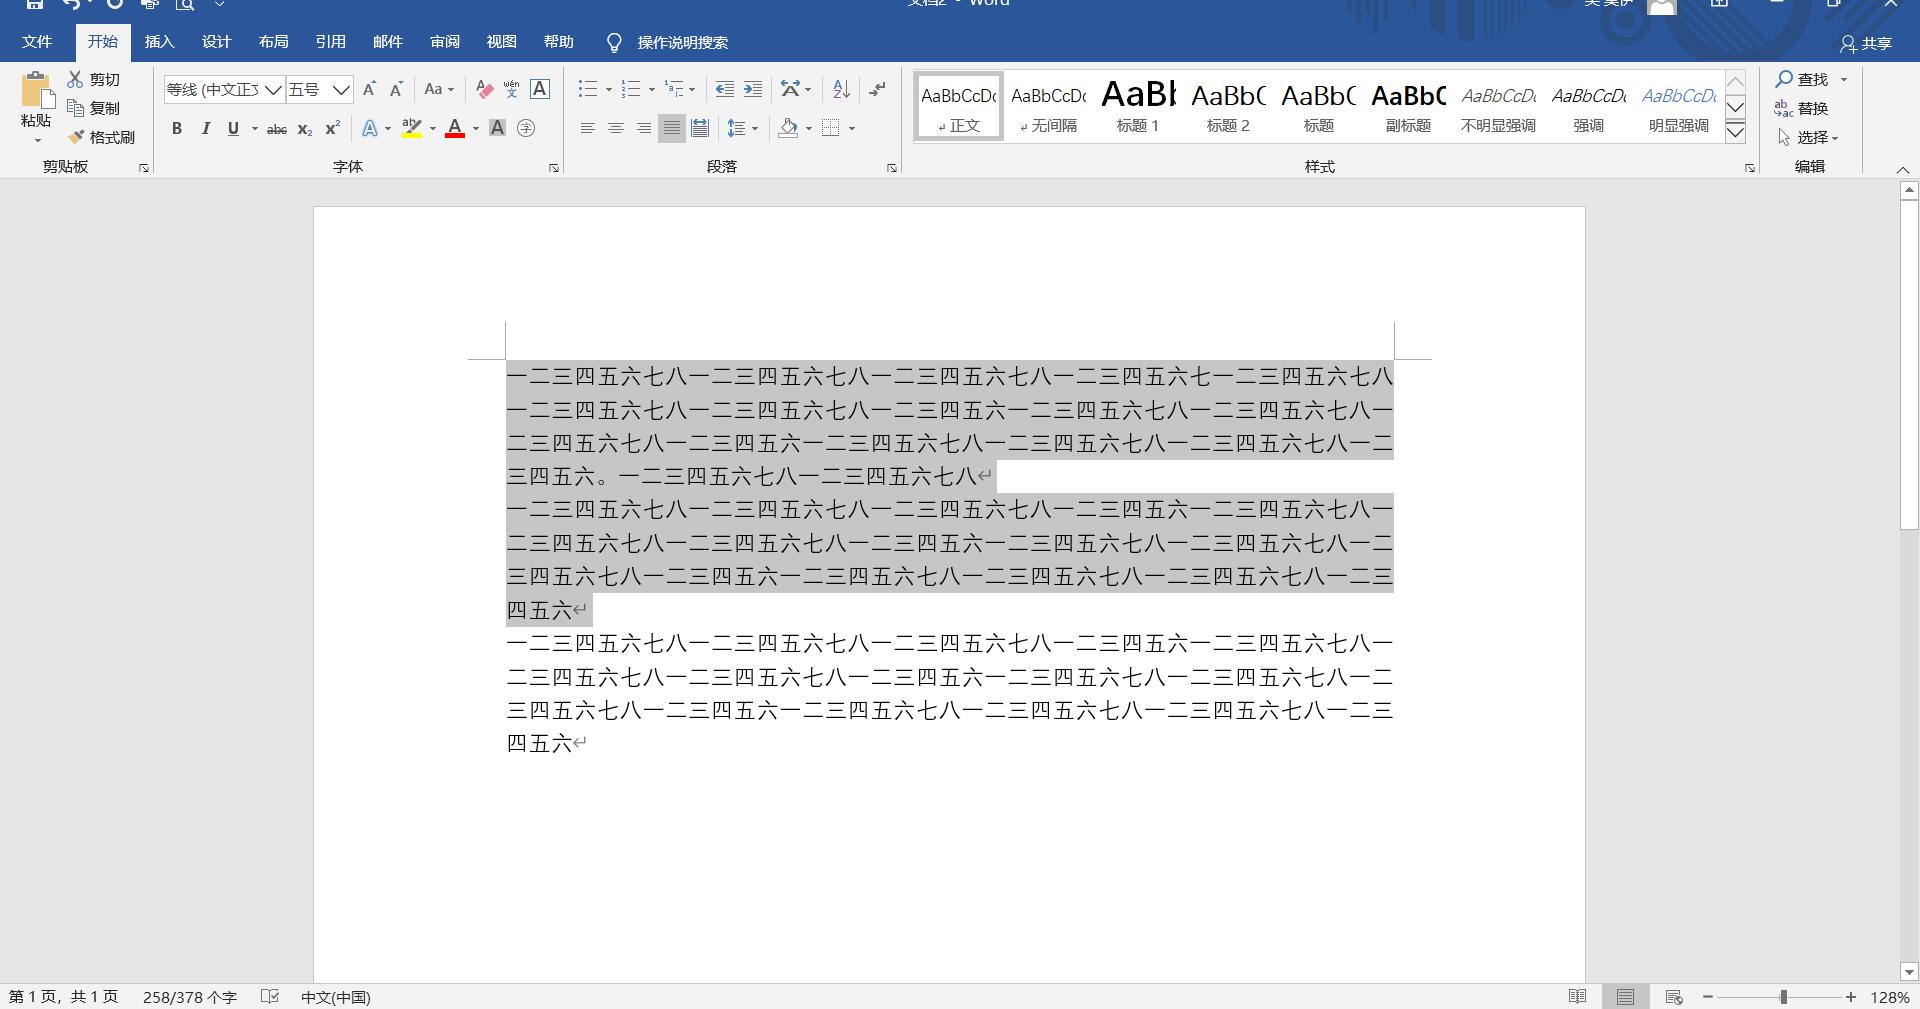The image size is (1920, 1009).
Task: Click the sort (A-Z) icon
Action: click(841, 90)
